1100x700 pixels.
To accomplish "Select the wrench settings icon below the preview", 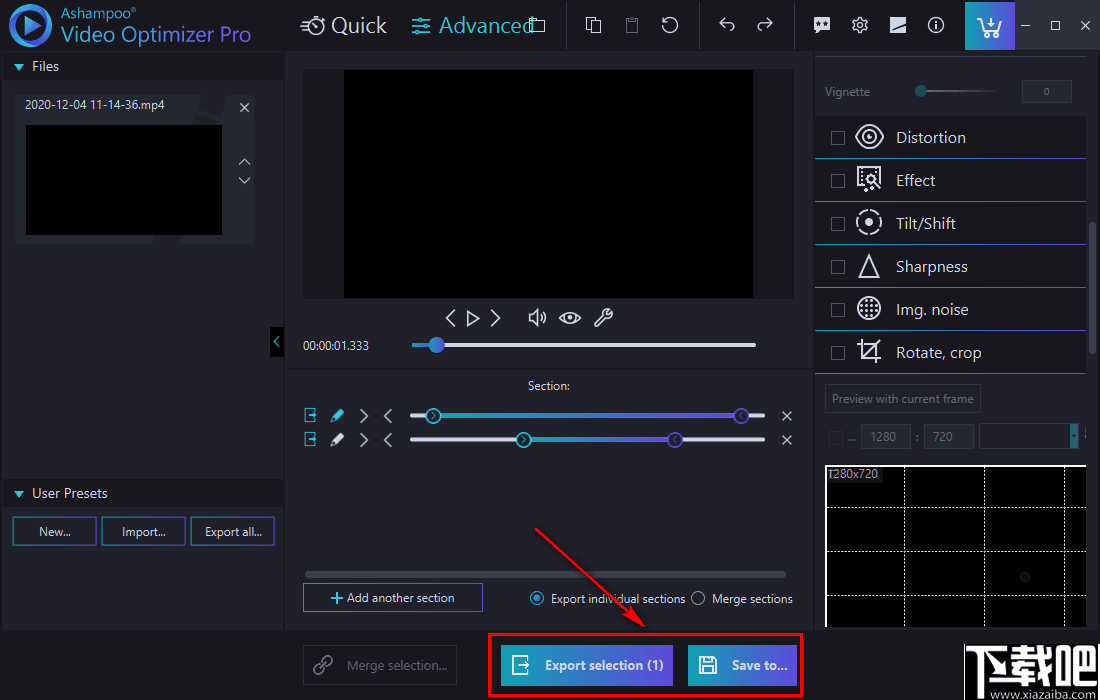I will coord(603,317).
